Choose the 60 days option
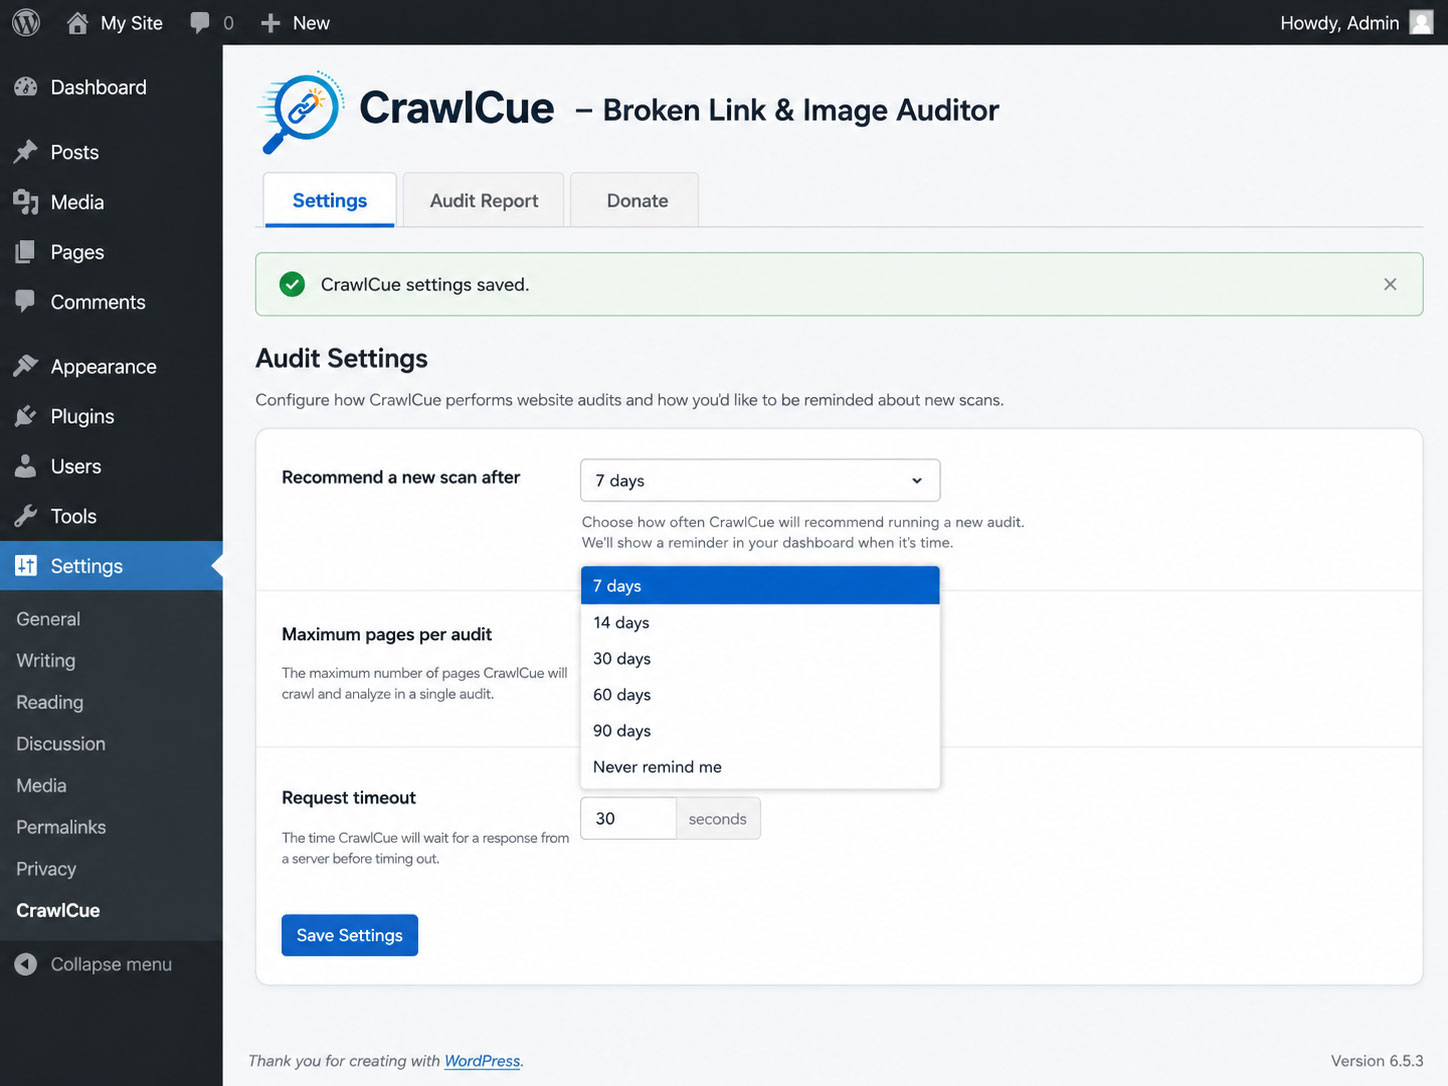 click(760, 694)
